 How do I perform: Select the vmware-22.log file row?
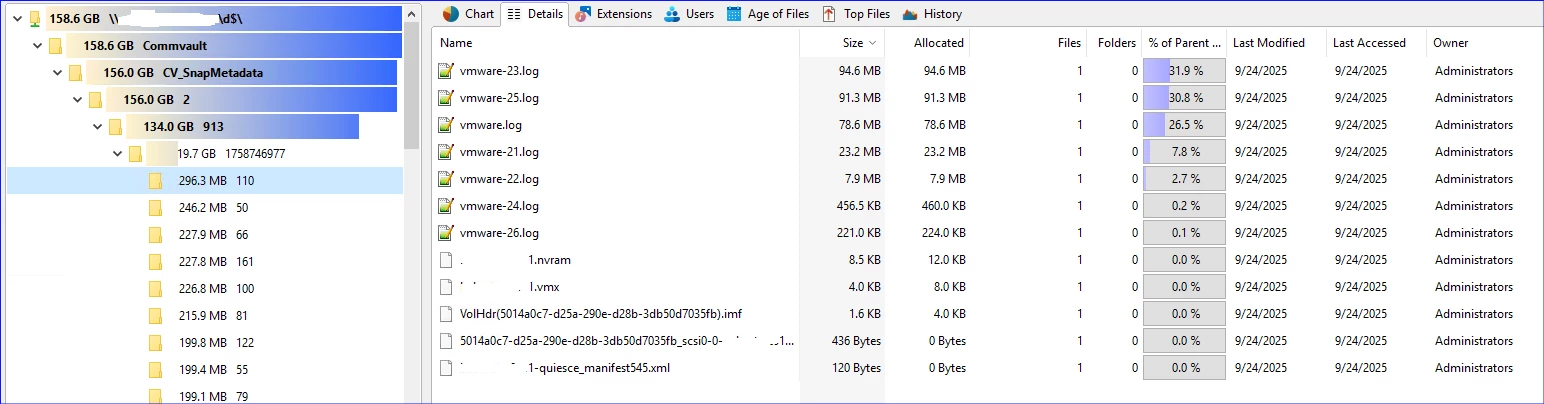tap(988, 179)
